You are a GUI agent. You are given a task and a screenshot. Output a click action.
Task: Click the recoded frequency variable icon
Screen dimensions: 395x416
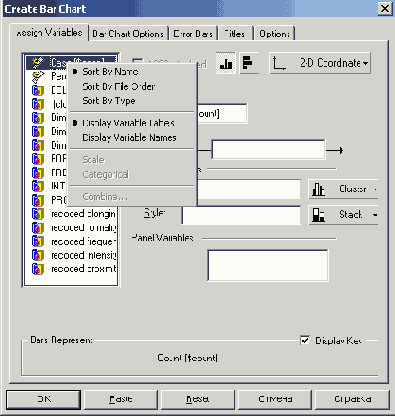coord(38,241)
